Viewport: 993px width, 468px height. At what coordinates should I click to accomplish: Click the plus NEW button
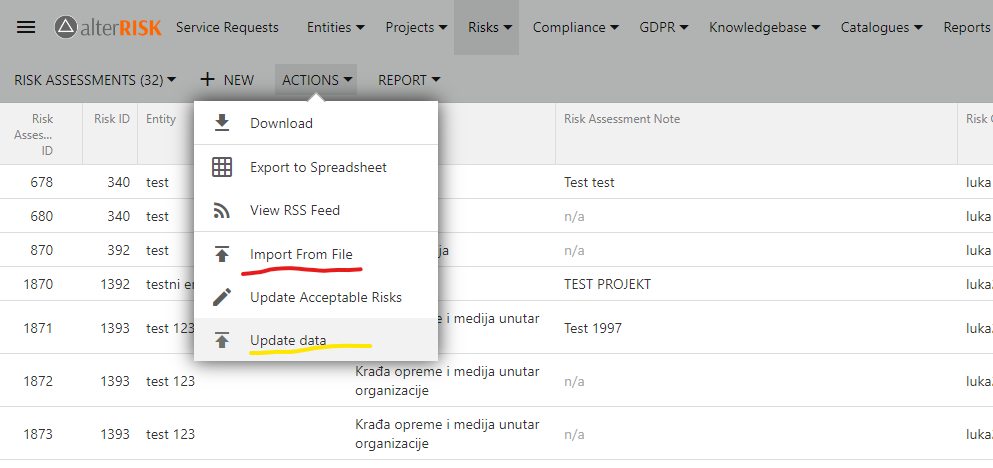[227, 80]
